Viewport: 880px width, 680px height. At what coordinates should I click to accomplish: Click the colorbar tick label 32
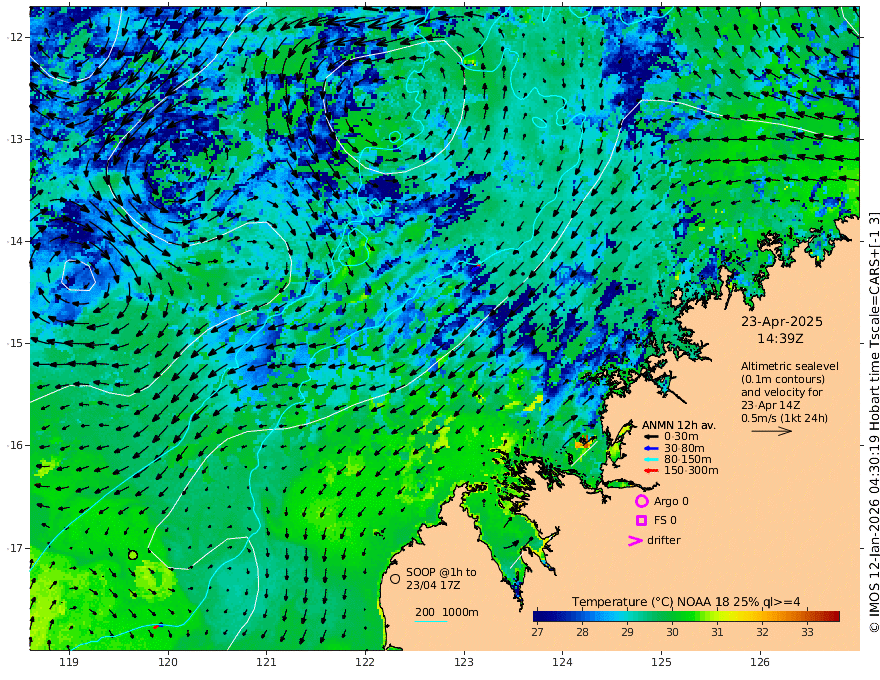(762, 632)
